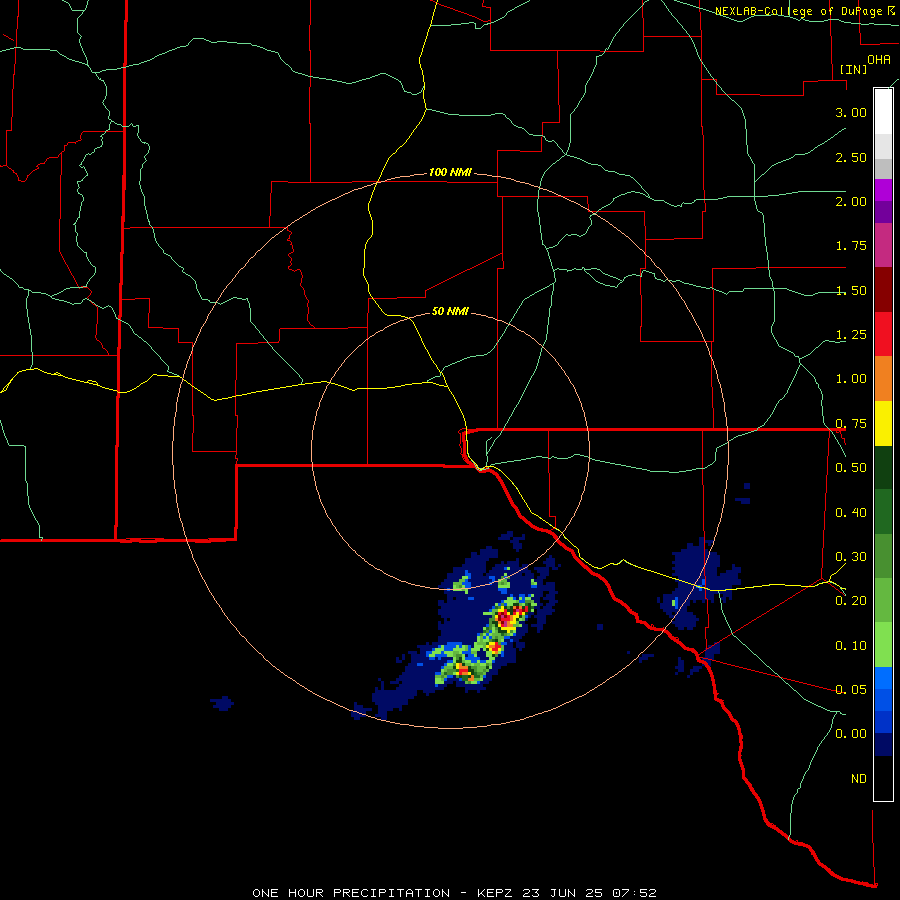
Task: Click the 1.25 legend value
Action: pyautogui.click(x=851, y=335)
